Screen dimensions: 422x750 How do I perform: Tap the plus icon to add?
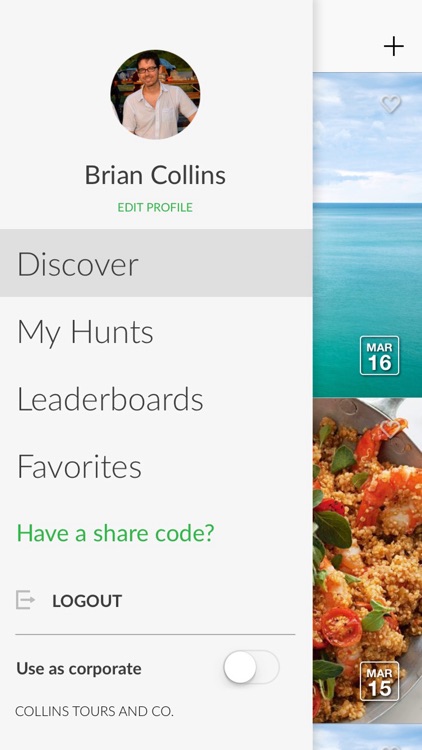click(x=394, y=46)
